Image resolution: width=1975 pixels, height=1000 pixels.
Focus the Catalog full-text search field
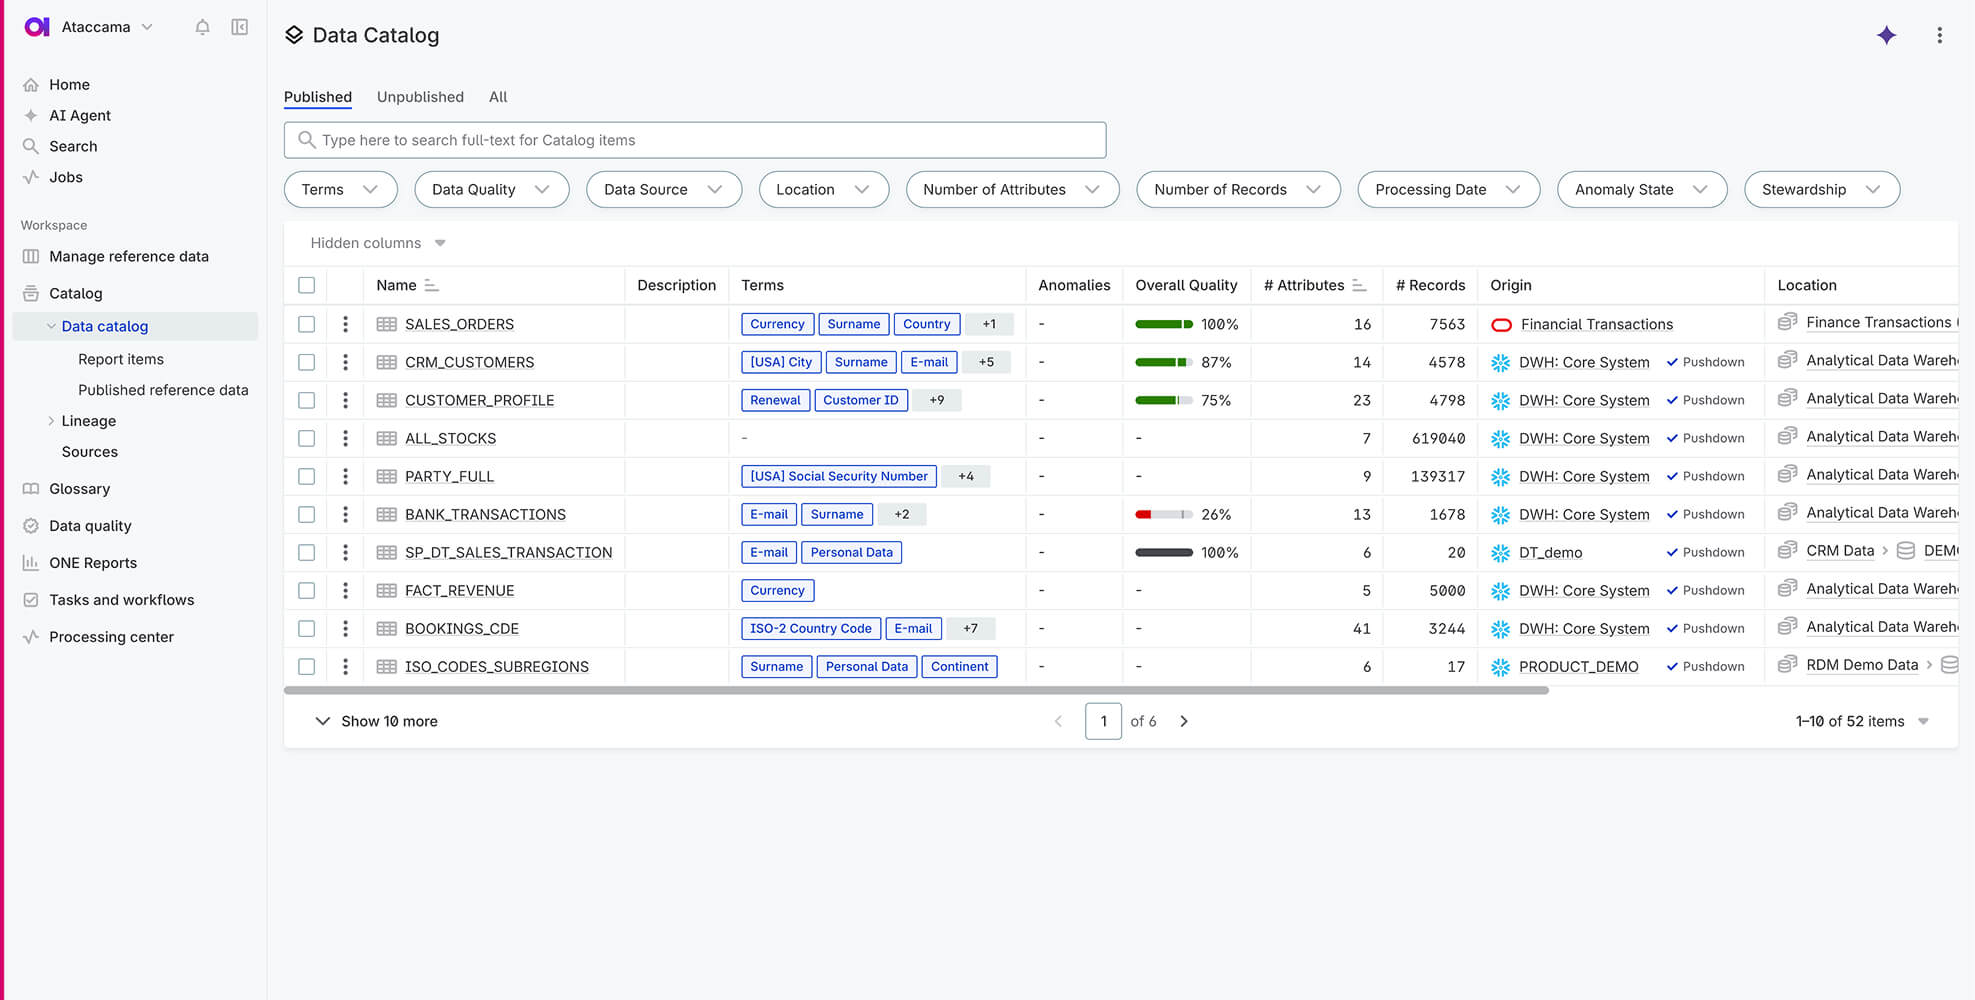695,140
